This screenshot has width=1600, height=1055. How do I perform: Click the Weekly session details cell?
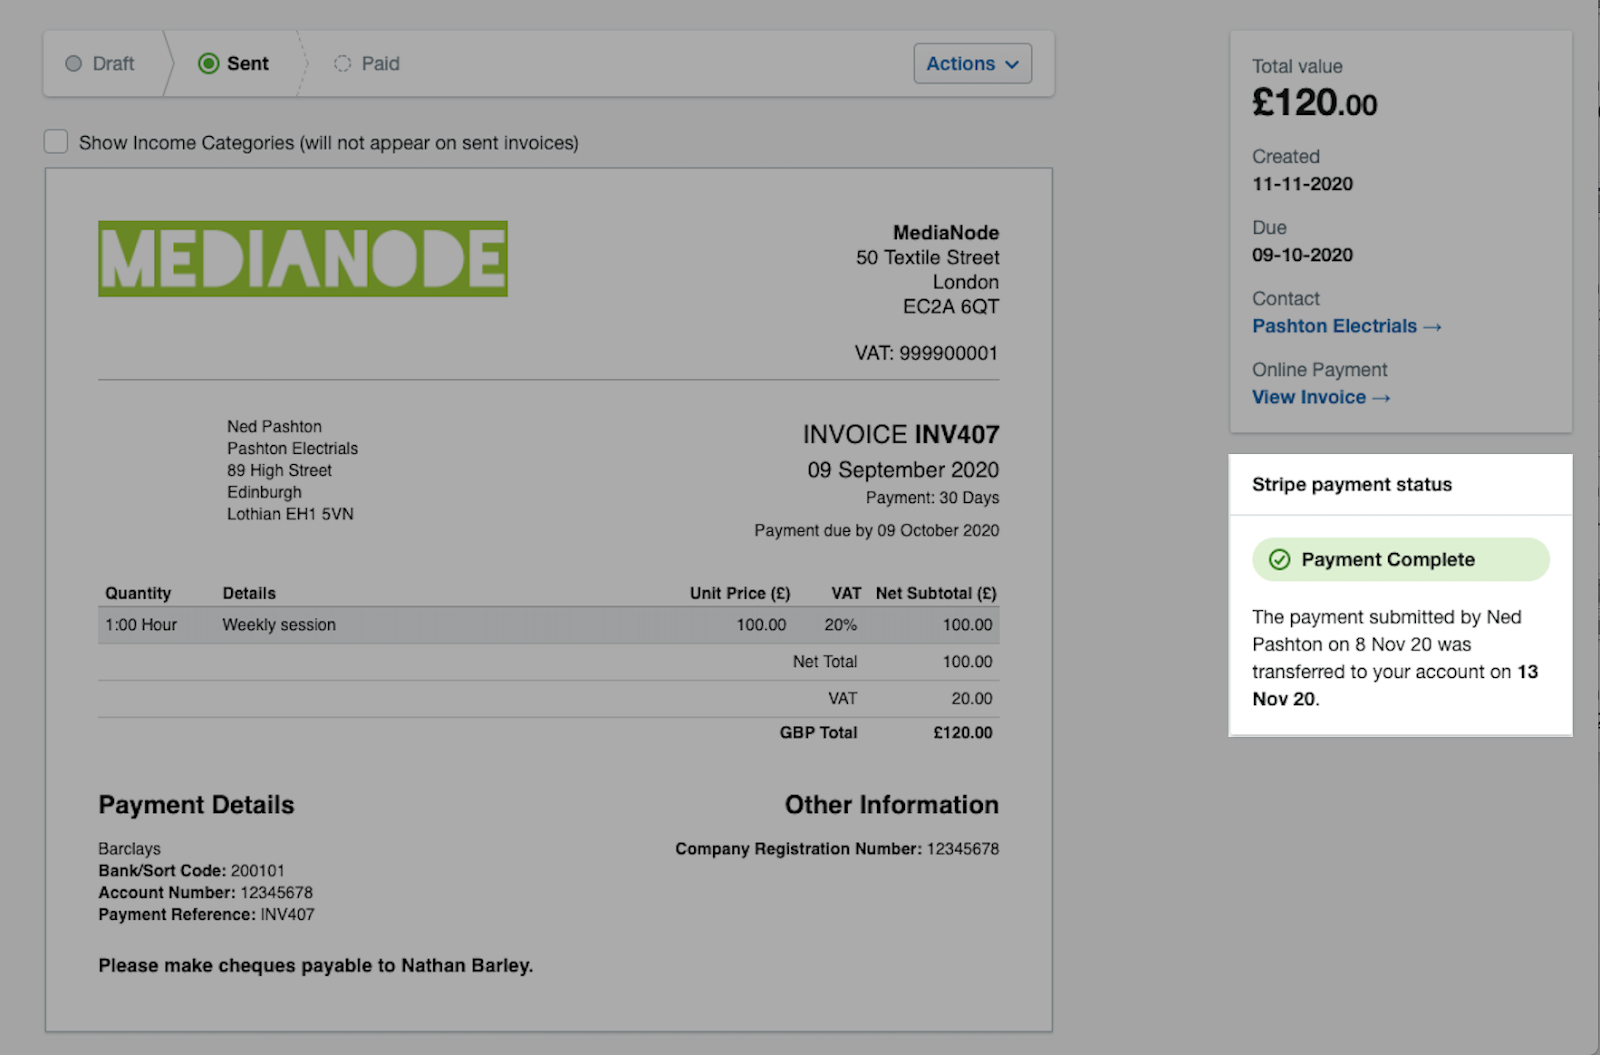279,625
